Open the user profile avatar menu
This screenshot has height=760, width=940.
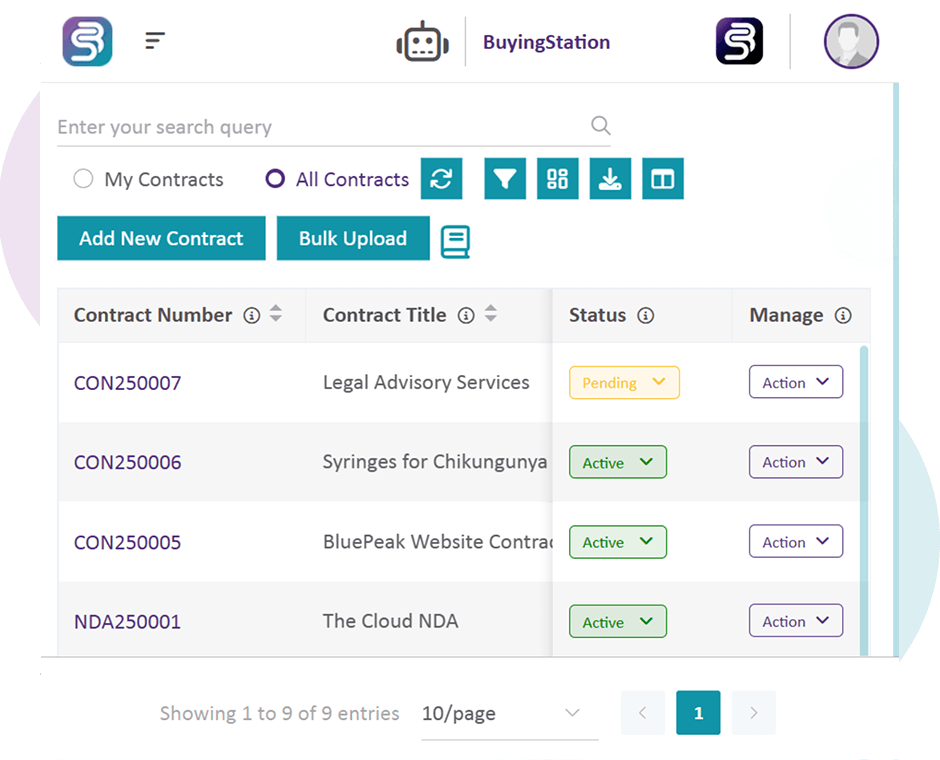click(851, 40)
